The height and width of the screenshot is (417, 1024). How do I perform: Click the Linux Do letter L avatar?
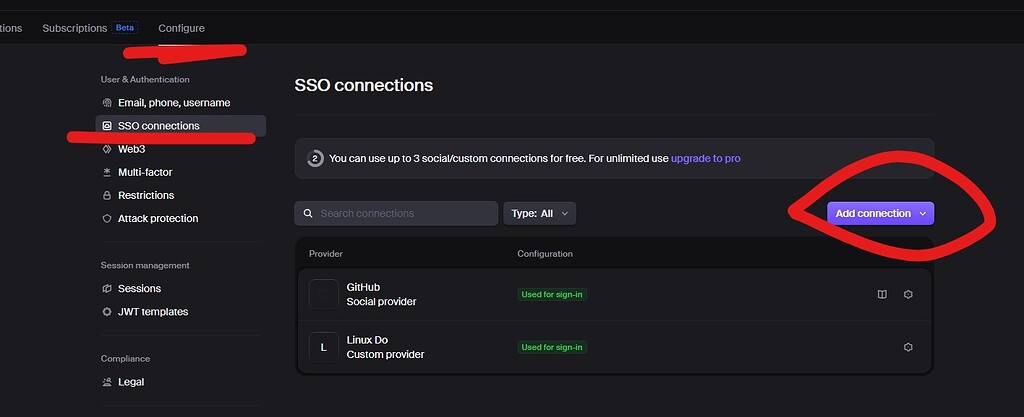pyautogui.click(x=323, y=347)
